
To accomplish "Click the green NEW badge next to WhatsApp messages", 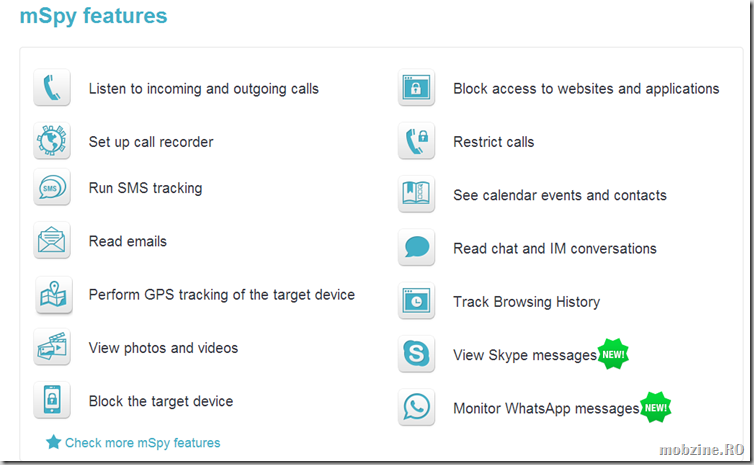I will tap(655, 407).
